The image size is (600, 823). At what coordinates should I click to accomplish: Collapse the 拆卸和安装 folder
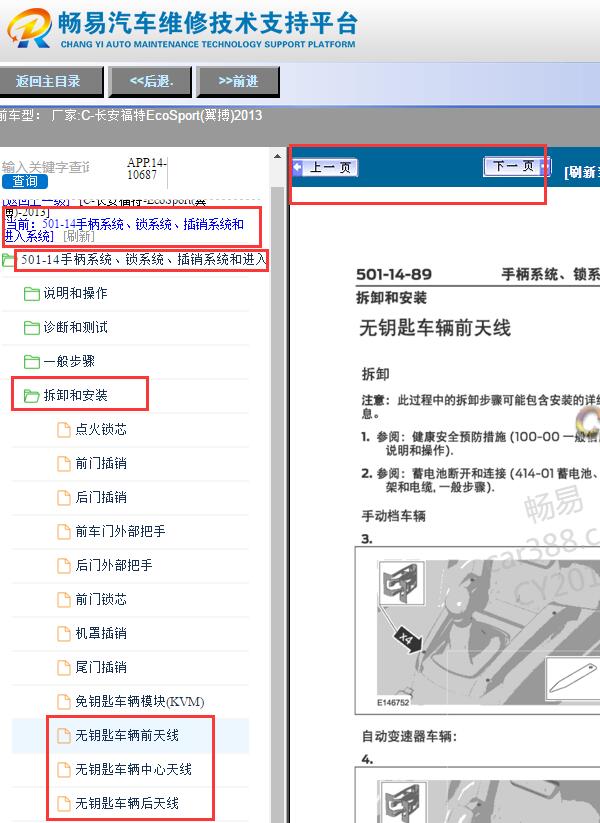pyautogui.click(x=75, y=395)
